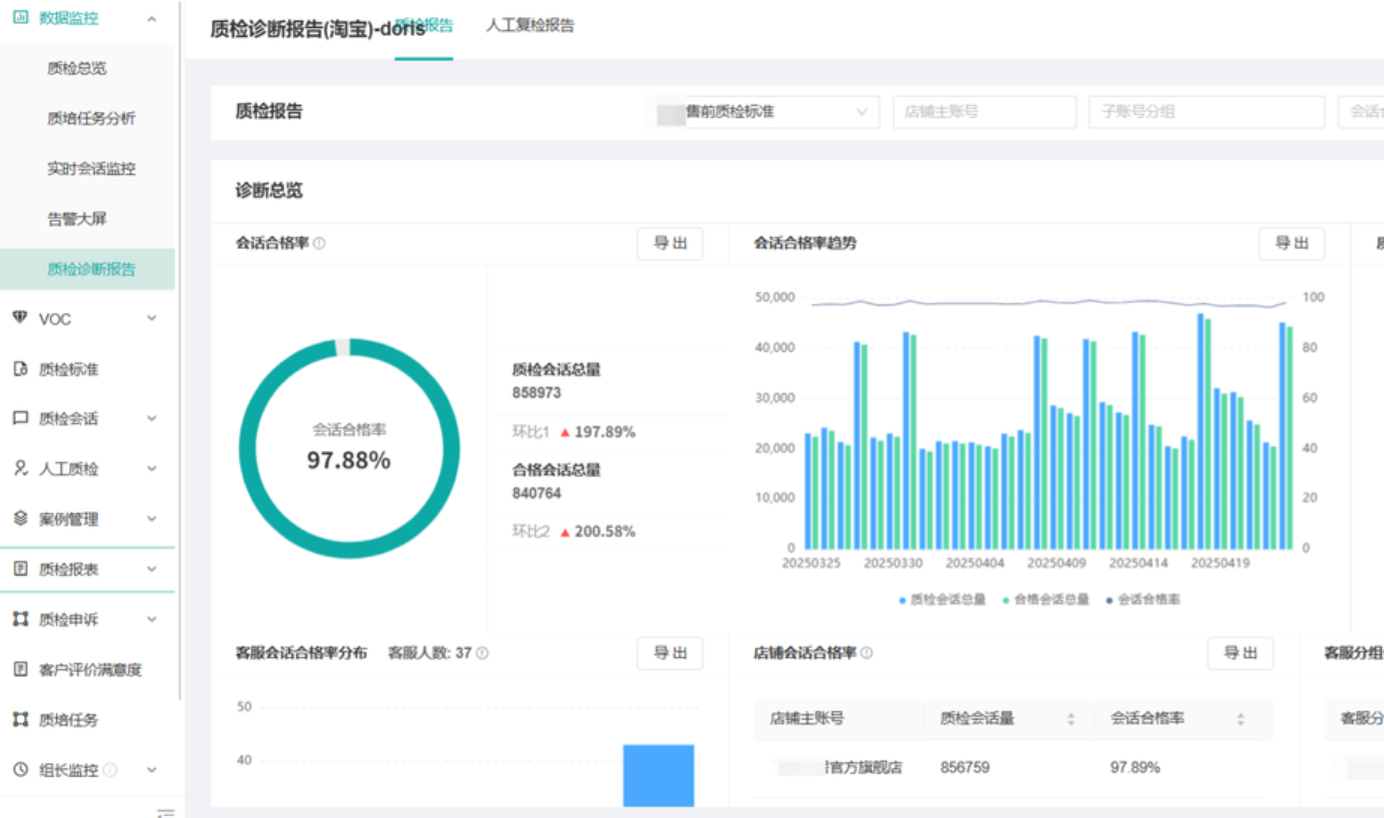The width and height of the screenshot is (1384, 818).
Task: Click the VOC diamond icon in sidebar
Action: coord(20,318)
